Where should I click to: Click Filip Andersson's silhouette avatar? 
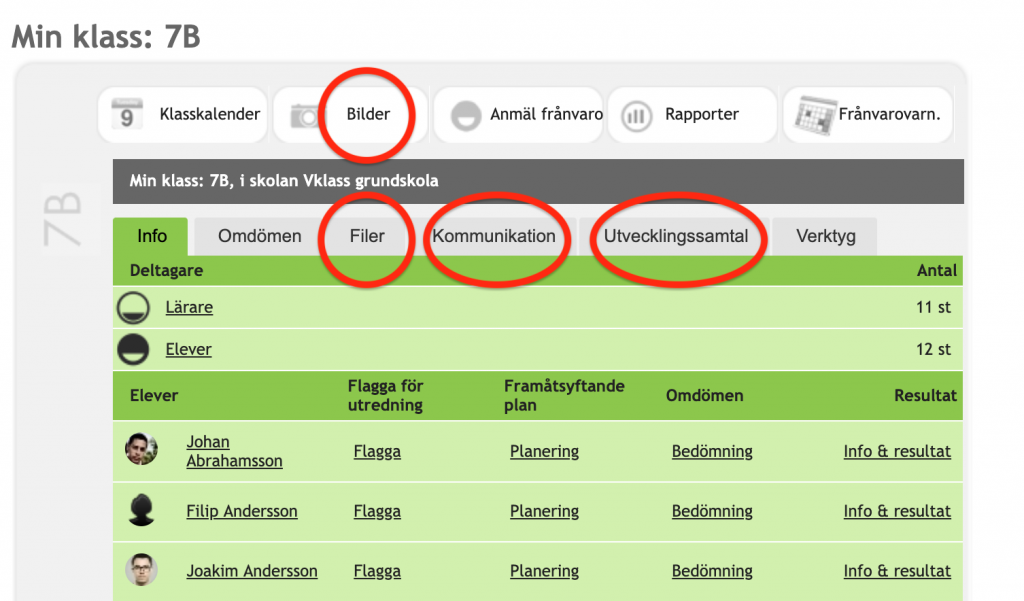pos(141,510)
